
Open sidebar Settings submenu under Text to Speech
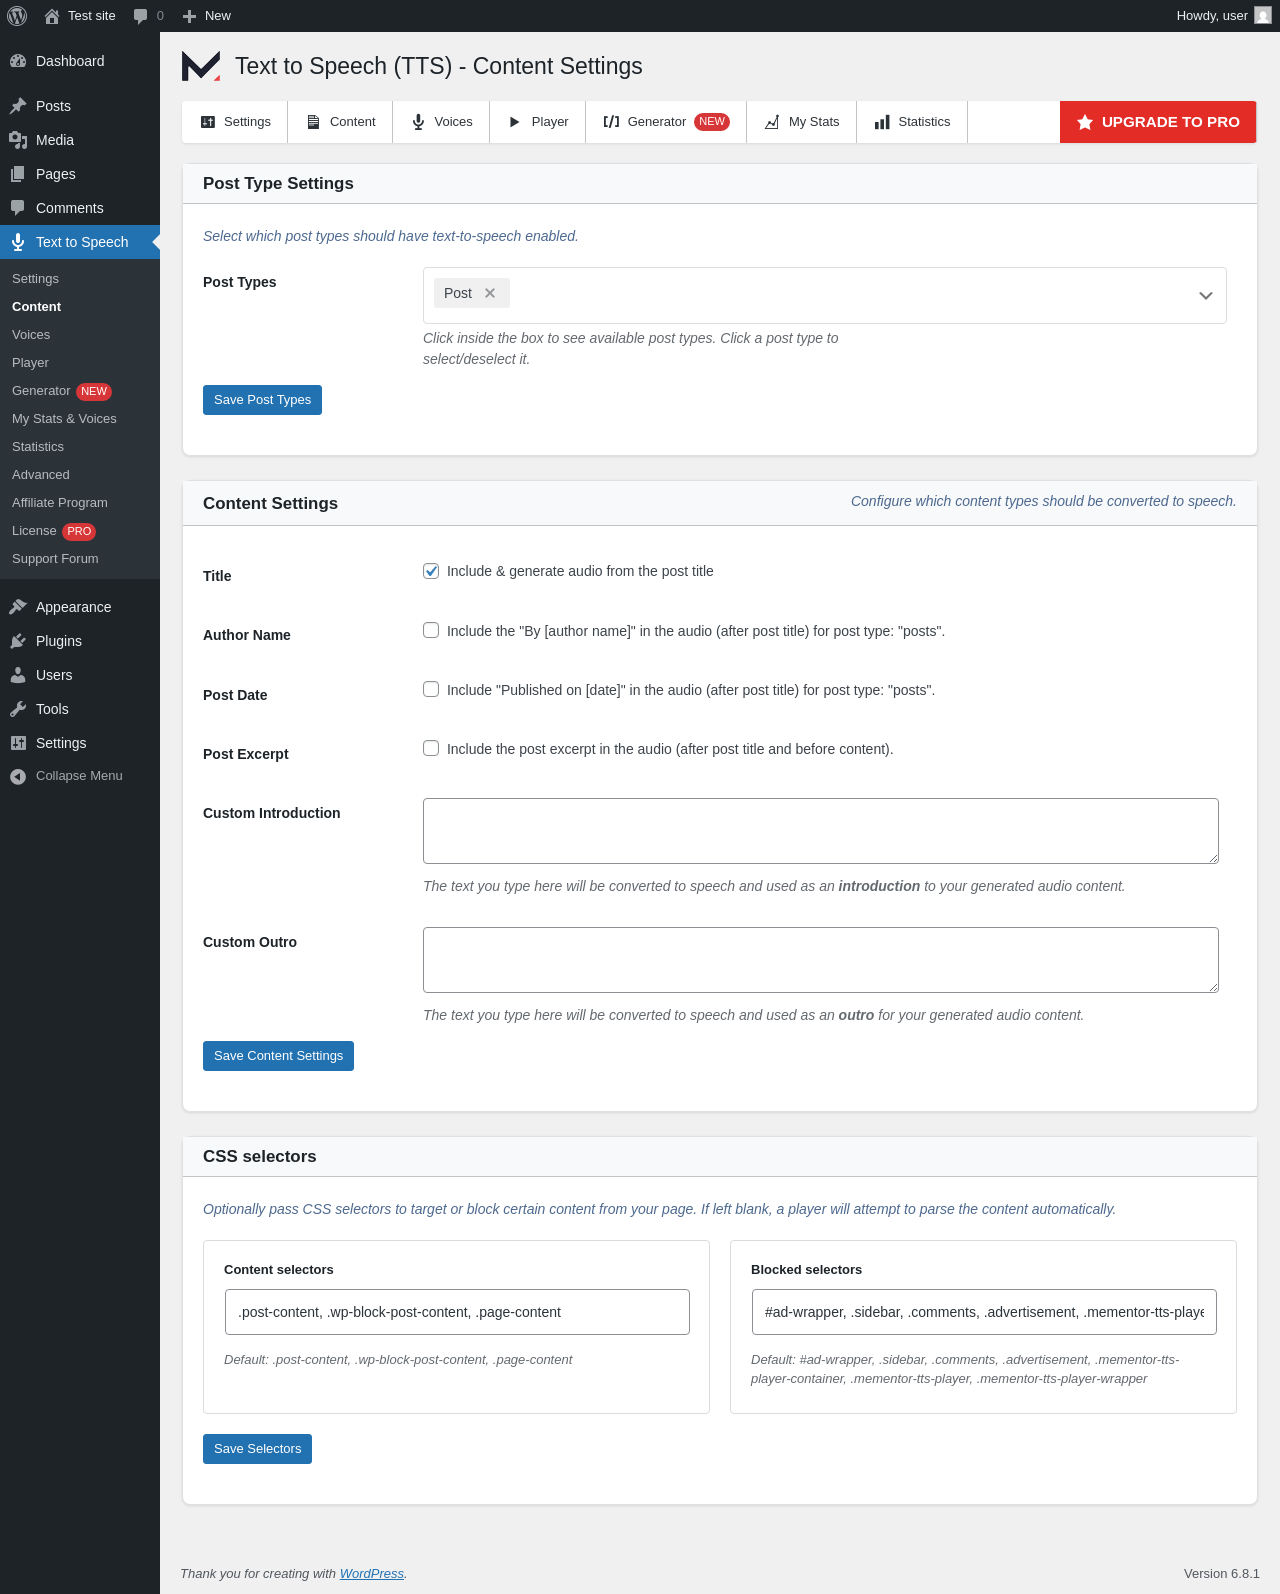[35, 279]
